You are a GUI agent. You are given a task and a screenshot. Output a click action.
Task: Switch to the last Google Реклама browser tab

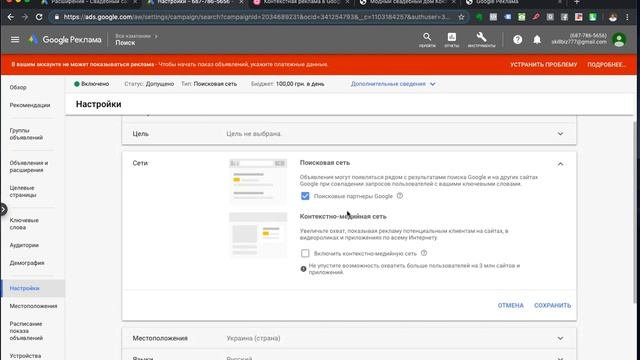click(x=513, y=2)
